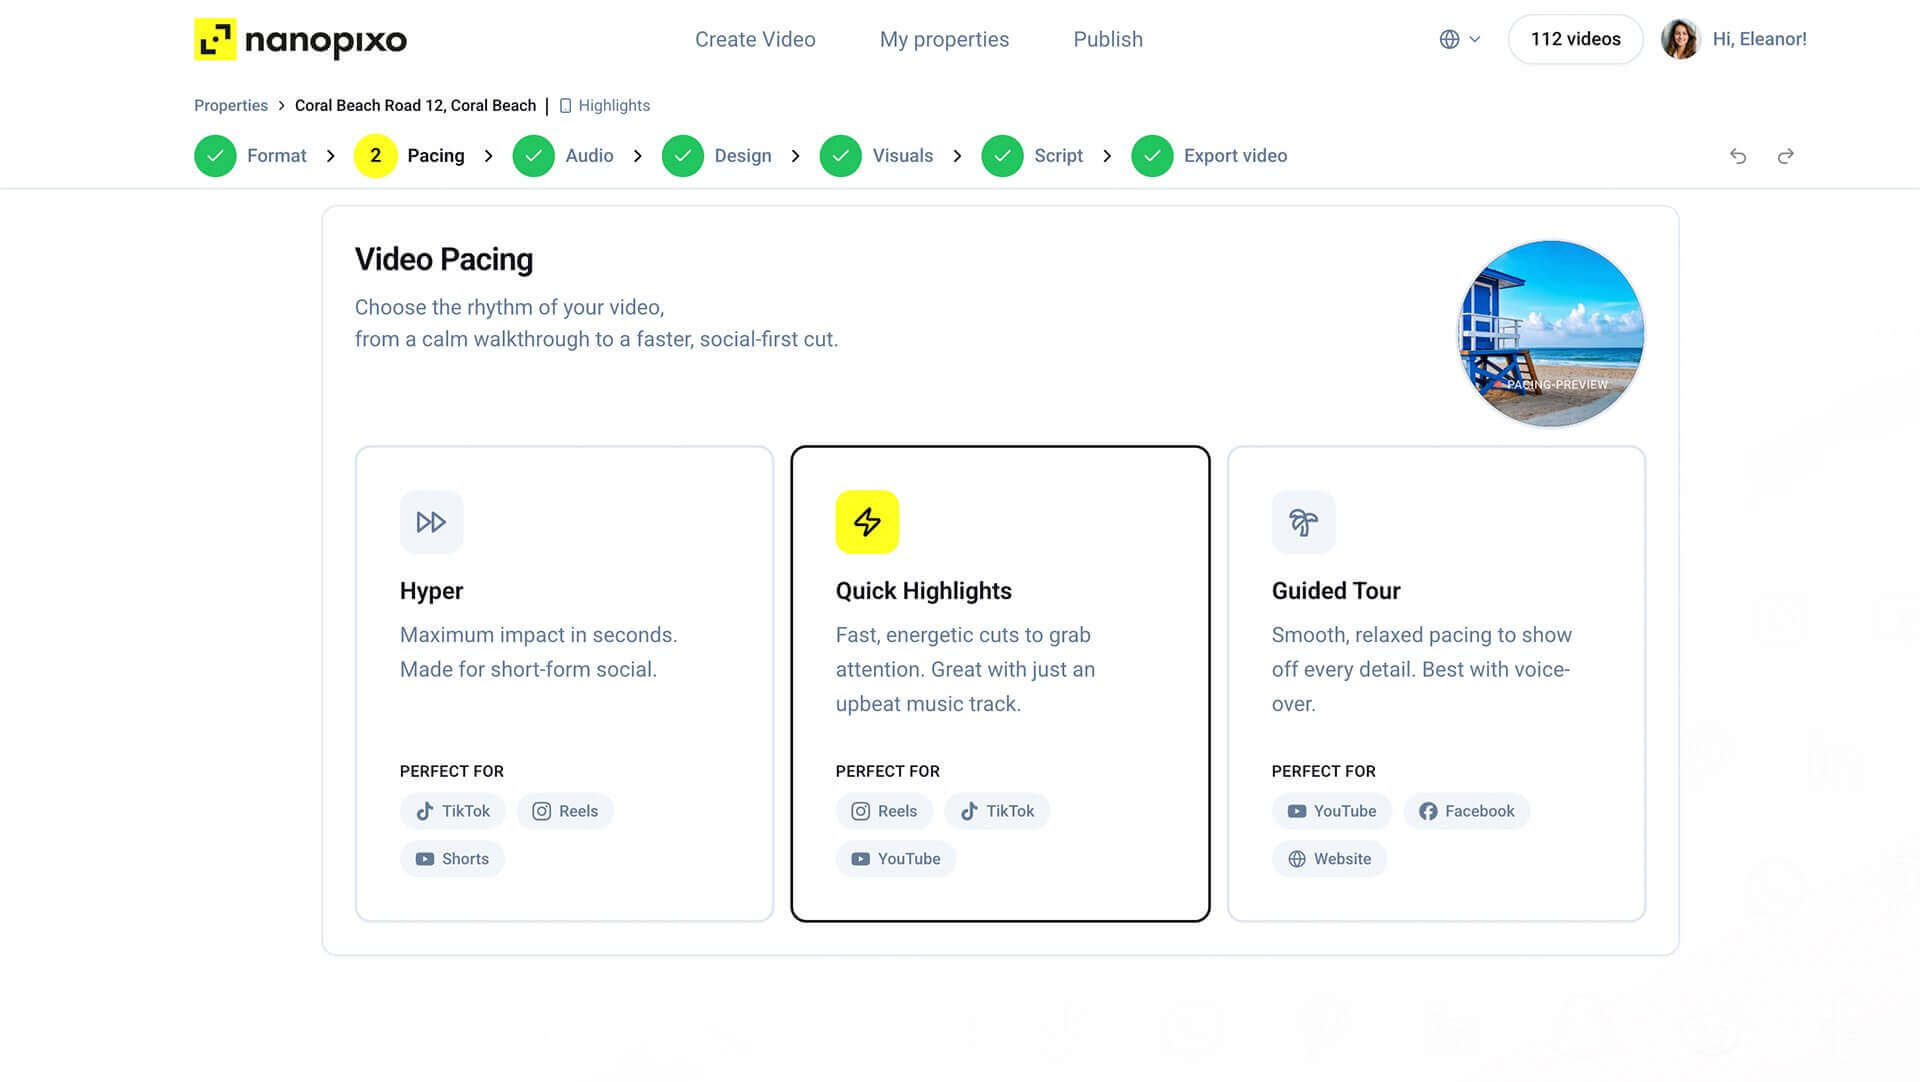Image resolution: width=1920 pixels, height=1082 pixels.
Task: Click the 112 videos button
Action: point(1575,39)
